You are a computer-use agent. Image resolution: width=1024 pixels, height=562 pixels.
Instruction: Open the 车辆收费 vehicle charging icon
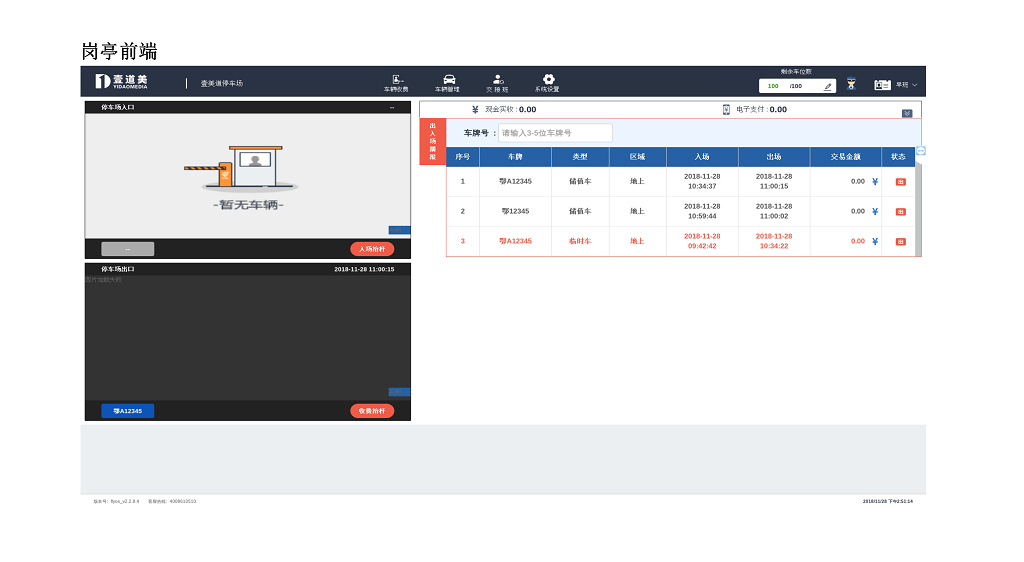(x=397, y=80)
